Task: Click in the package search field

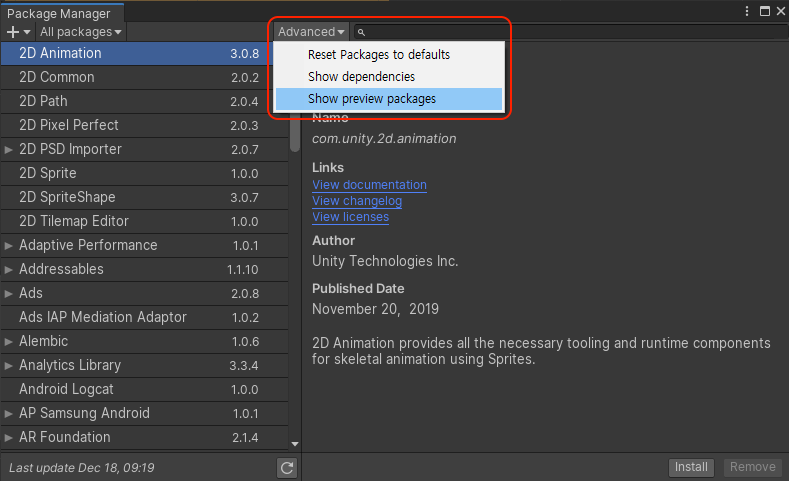Action: 571,32
